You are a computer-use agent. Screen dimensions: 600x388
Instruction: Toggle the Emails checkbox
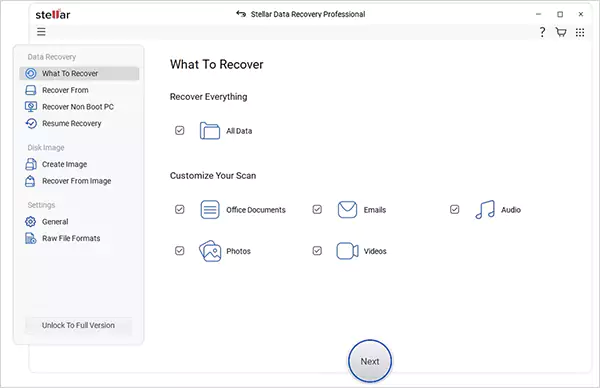[317, 209]
